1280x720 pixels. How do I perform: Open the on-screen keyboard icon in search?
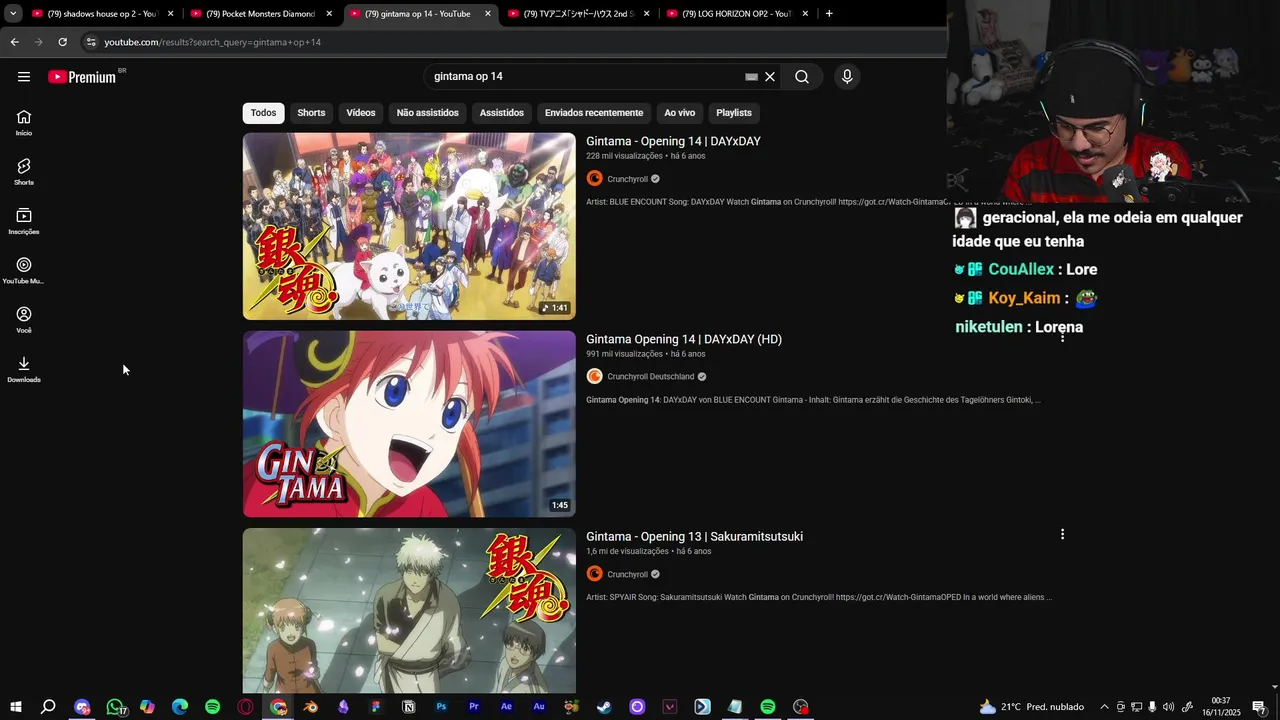[751, 77]
